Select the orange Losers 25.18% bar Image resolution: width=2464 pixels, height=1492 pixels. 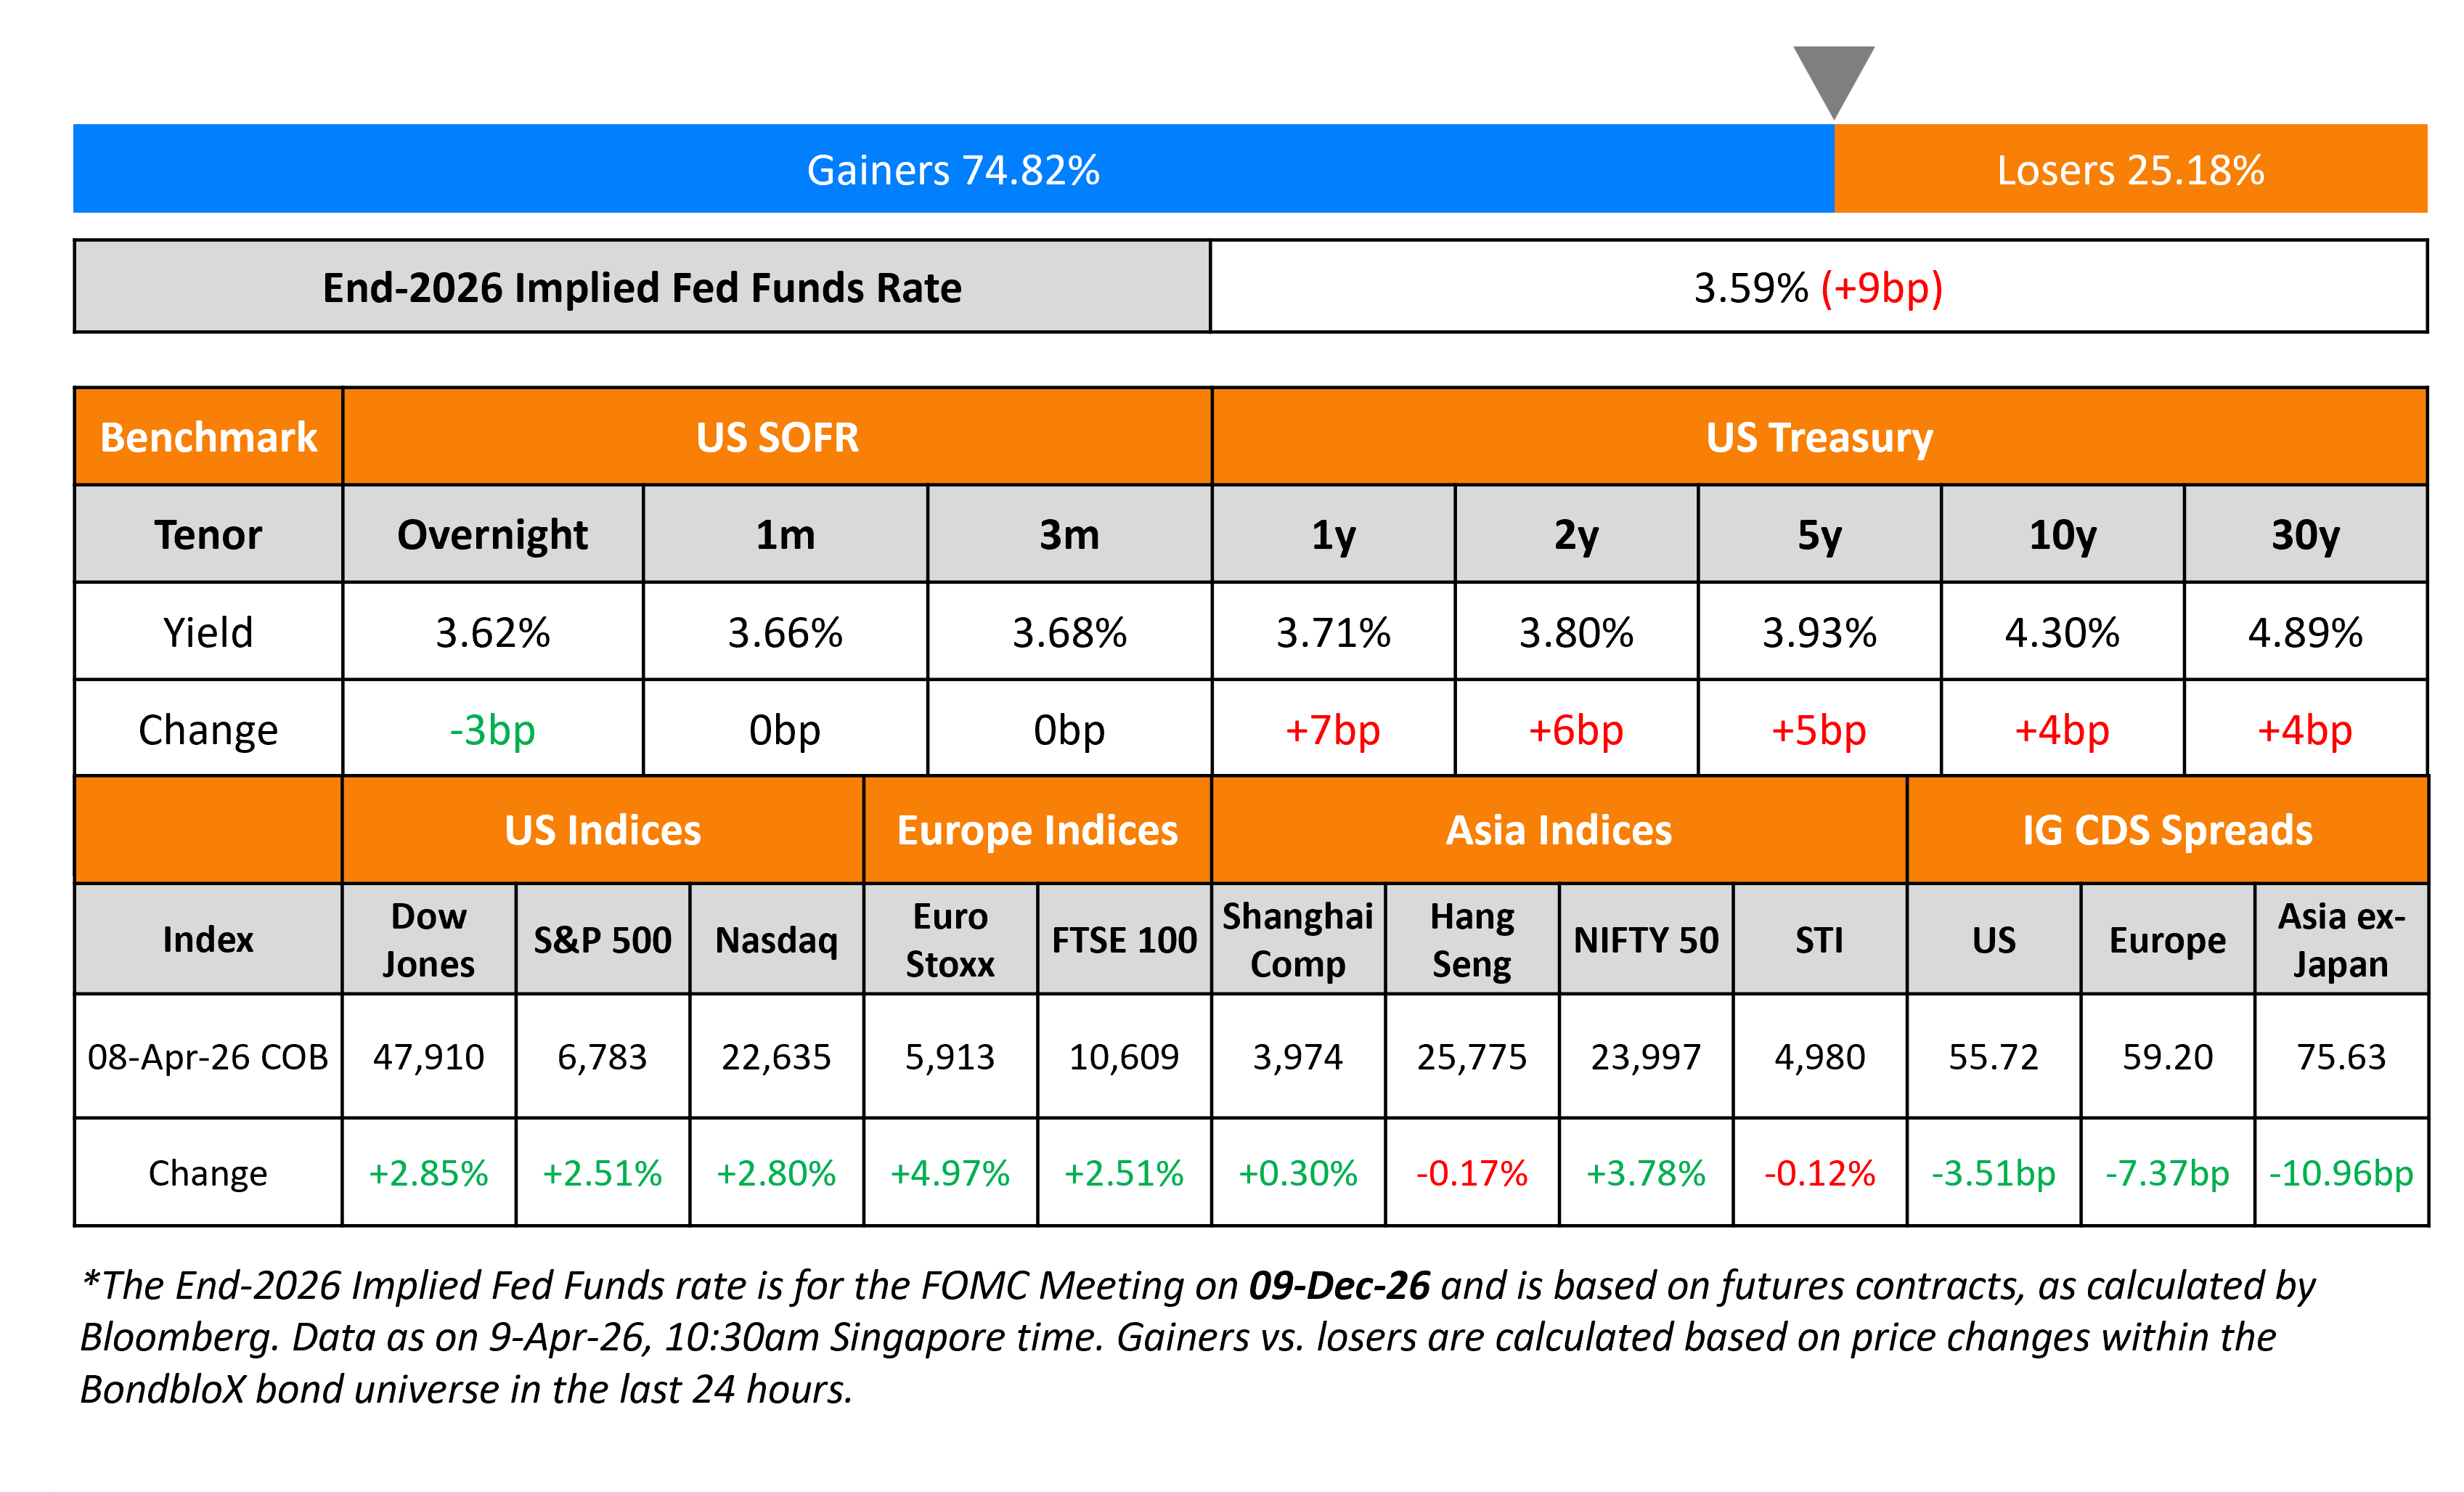[x=2130, y=169]
